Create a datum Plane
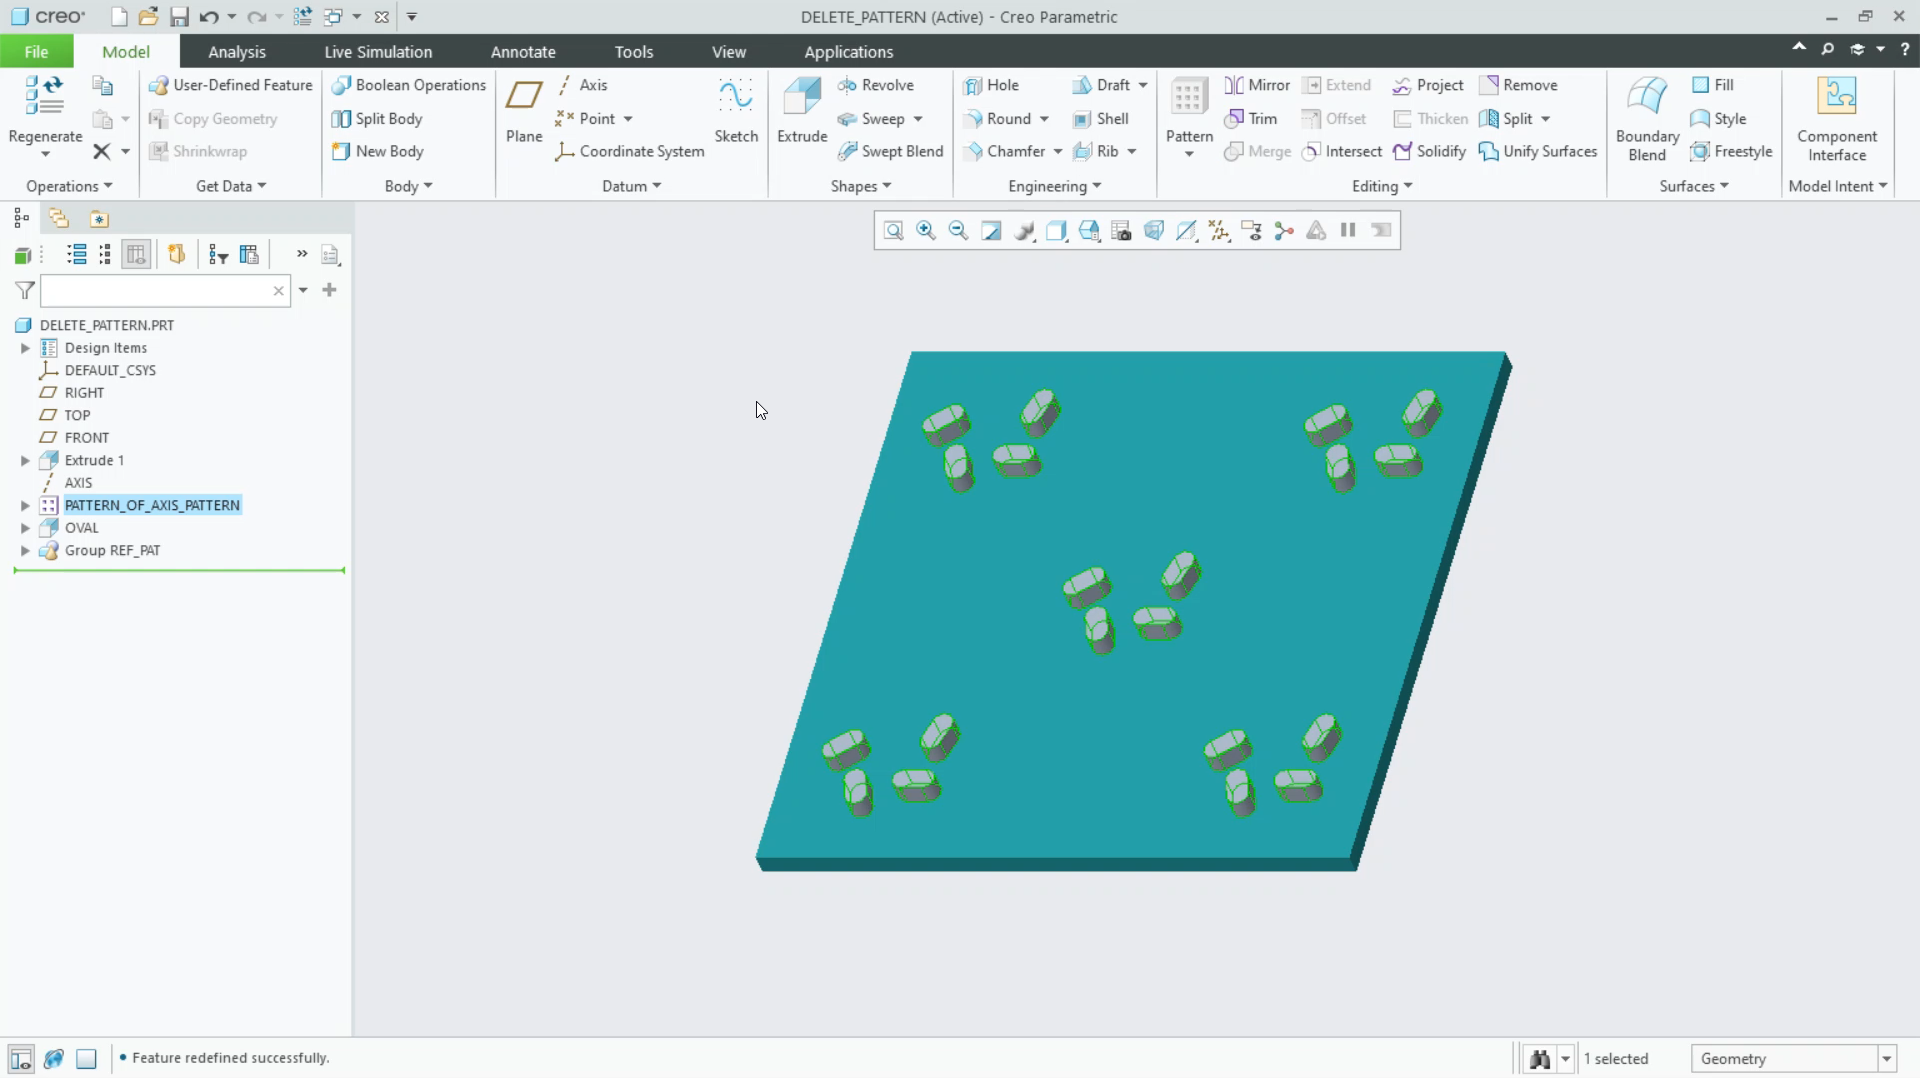This screenshot has width=1920, height=1078. pos(524,110)
